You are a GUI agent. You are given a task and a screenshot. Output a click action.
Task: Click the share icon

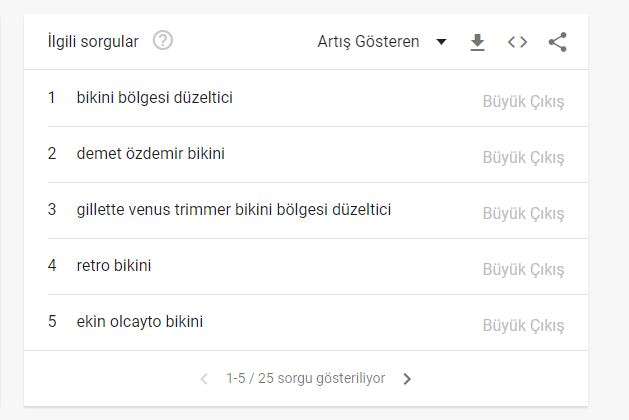pos(558,42)
